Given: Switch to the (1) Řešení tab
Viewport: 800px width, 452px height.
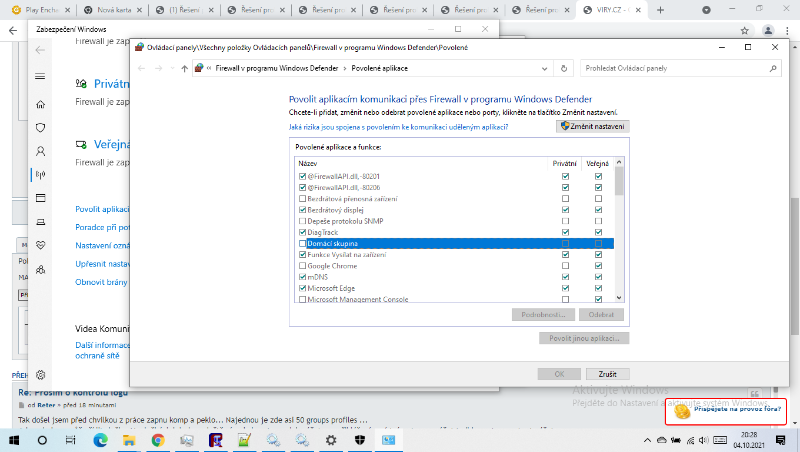Looking at the screenshot, I should 184,10.
